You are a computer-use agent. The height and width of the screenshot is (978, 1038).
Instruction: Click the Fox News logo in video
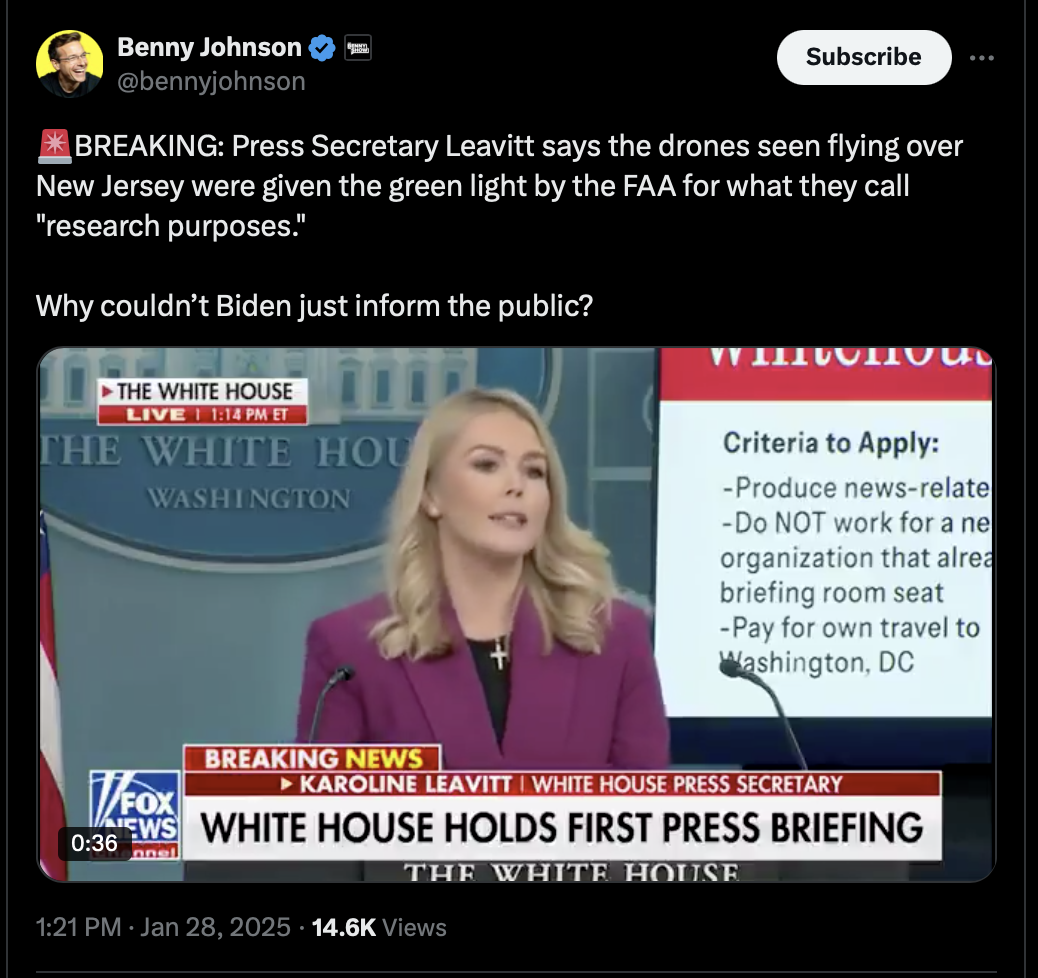point(136,815)
